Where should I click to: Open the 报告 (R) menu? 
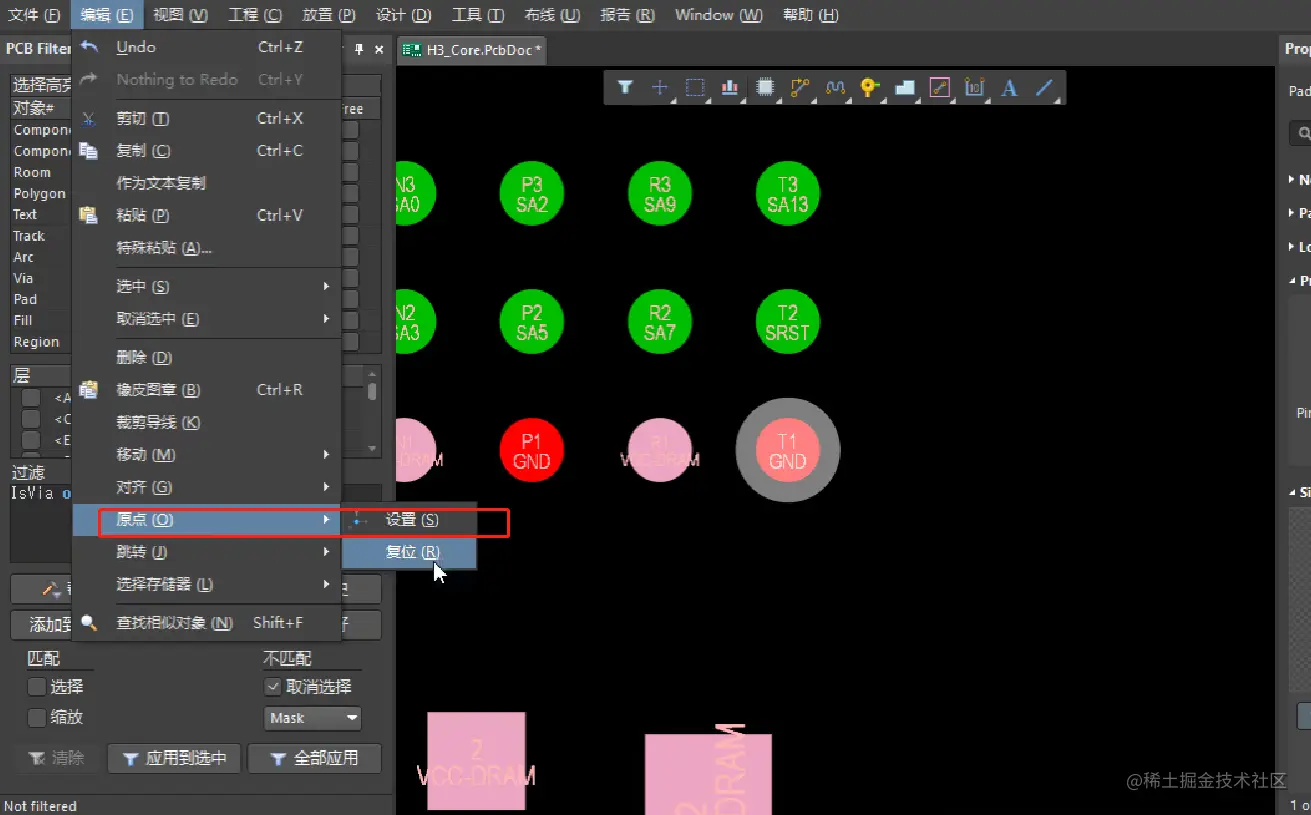click(x=627, y=15)
